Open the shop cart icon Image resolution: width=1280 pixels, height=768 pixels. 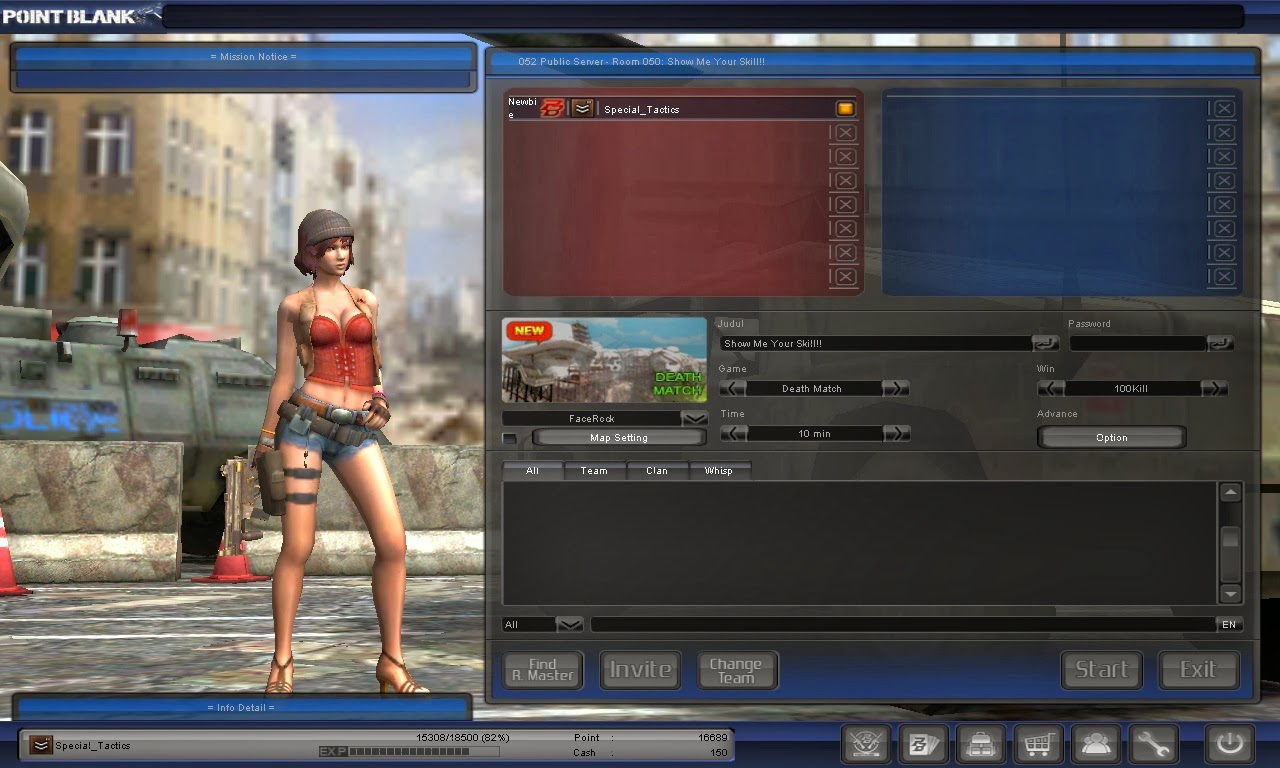pos(1038,745)
